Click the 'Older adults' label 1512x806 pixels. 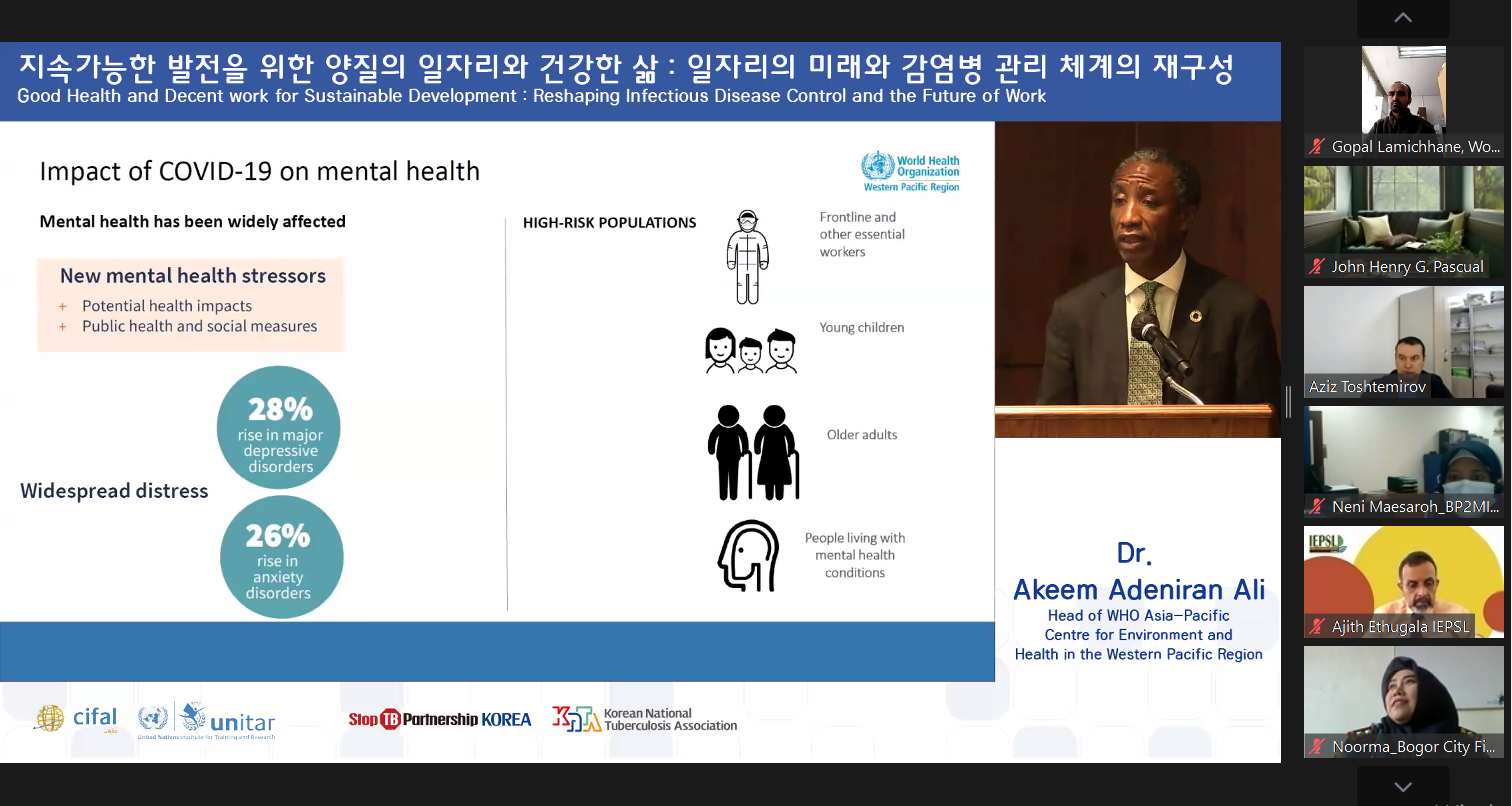[862, 435]
